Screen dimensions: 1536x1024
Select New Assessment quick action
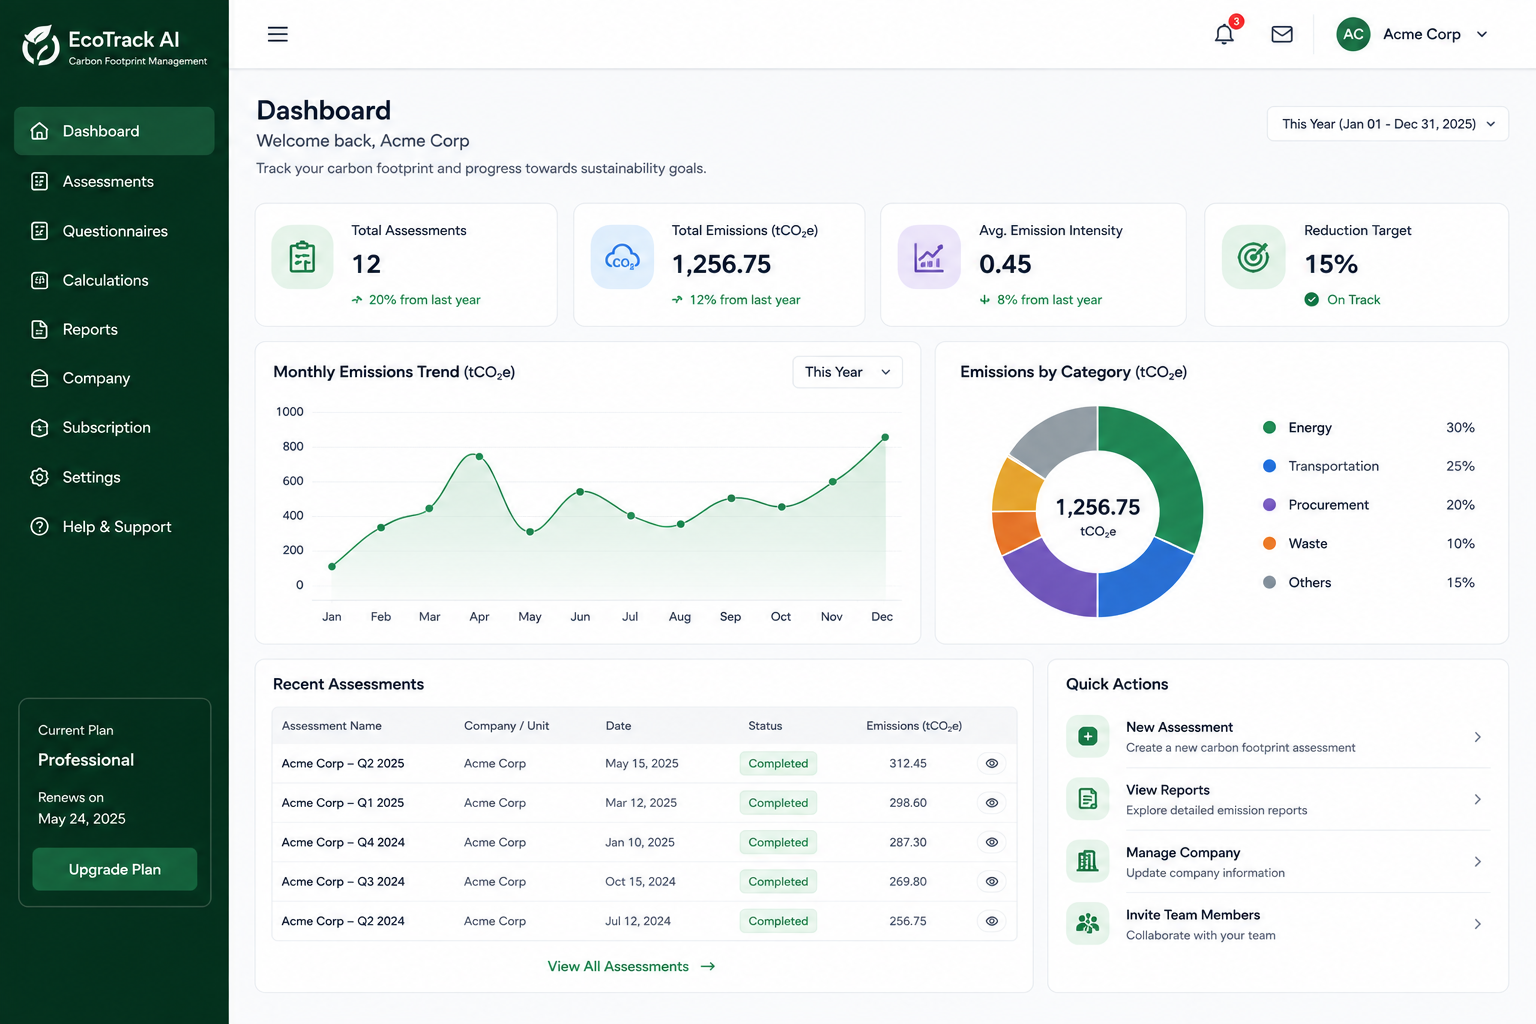(1278, 737)
